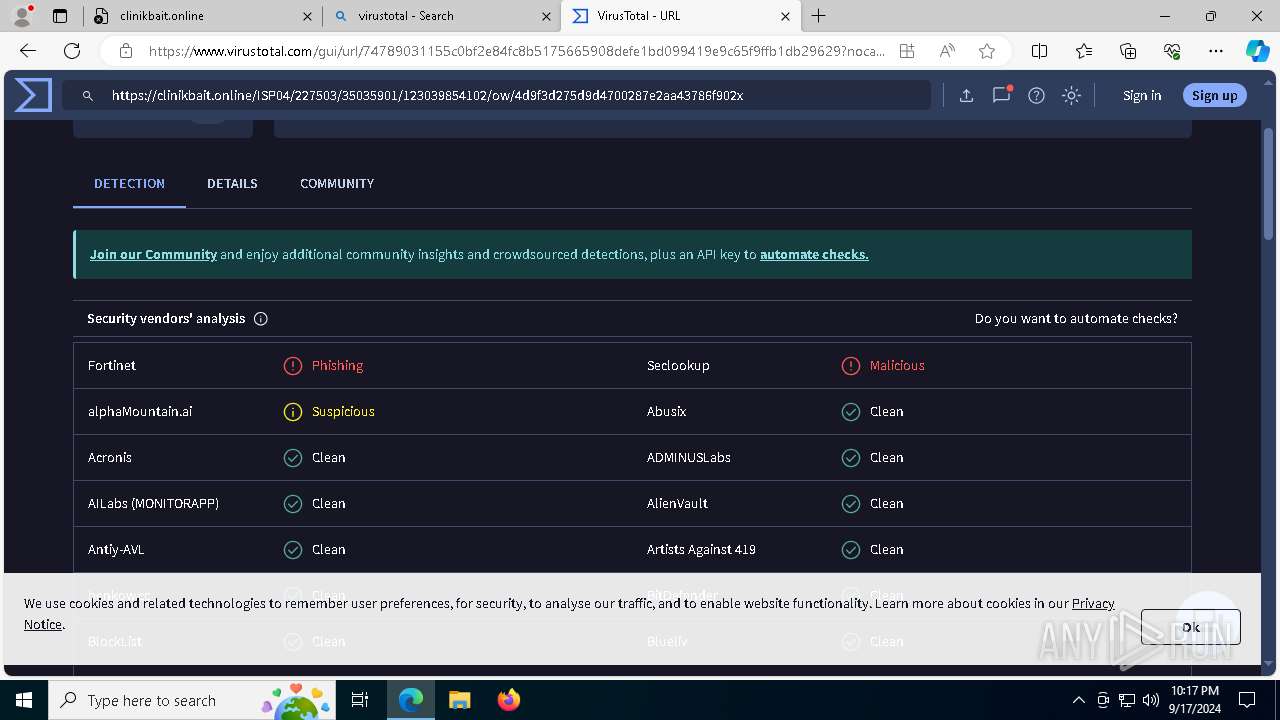Viewport: 1280px width, 720px height.
Task: Select the AILabs (MONITORAPP) vendor name
Action: pos(153,503)
